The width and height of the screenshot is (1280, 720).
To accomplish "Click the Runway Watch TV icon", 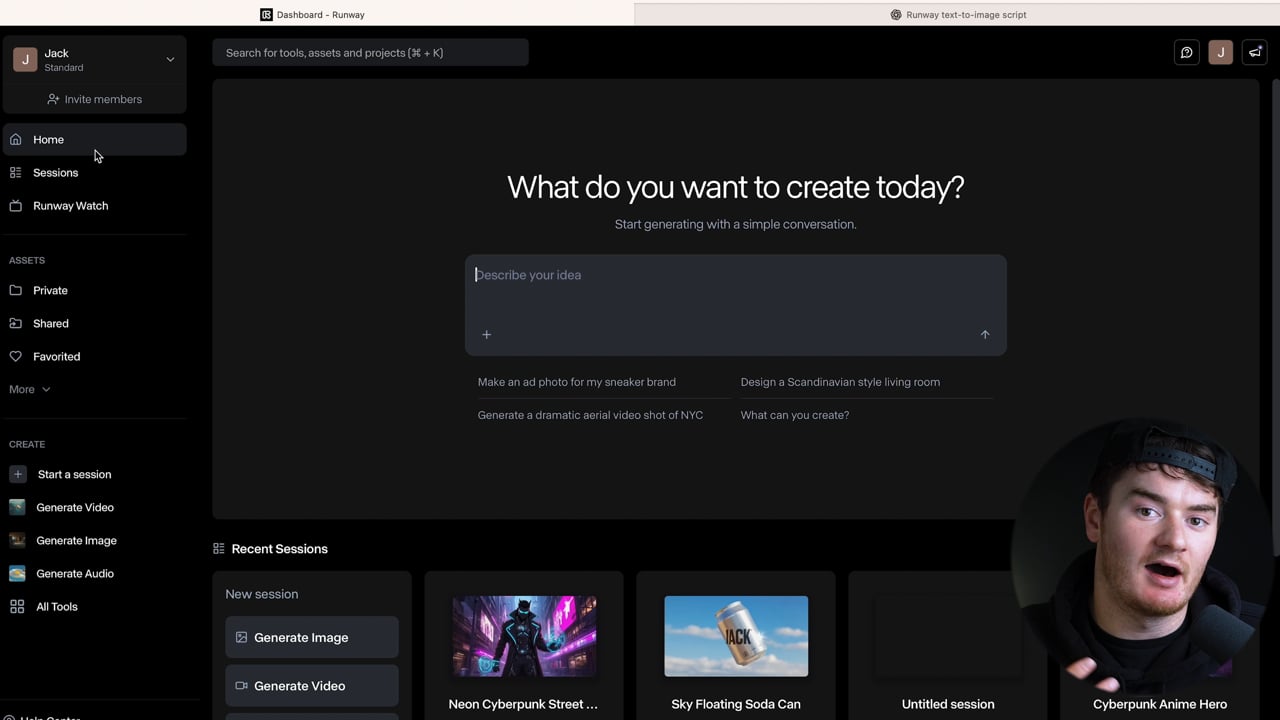I will 15,205.
